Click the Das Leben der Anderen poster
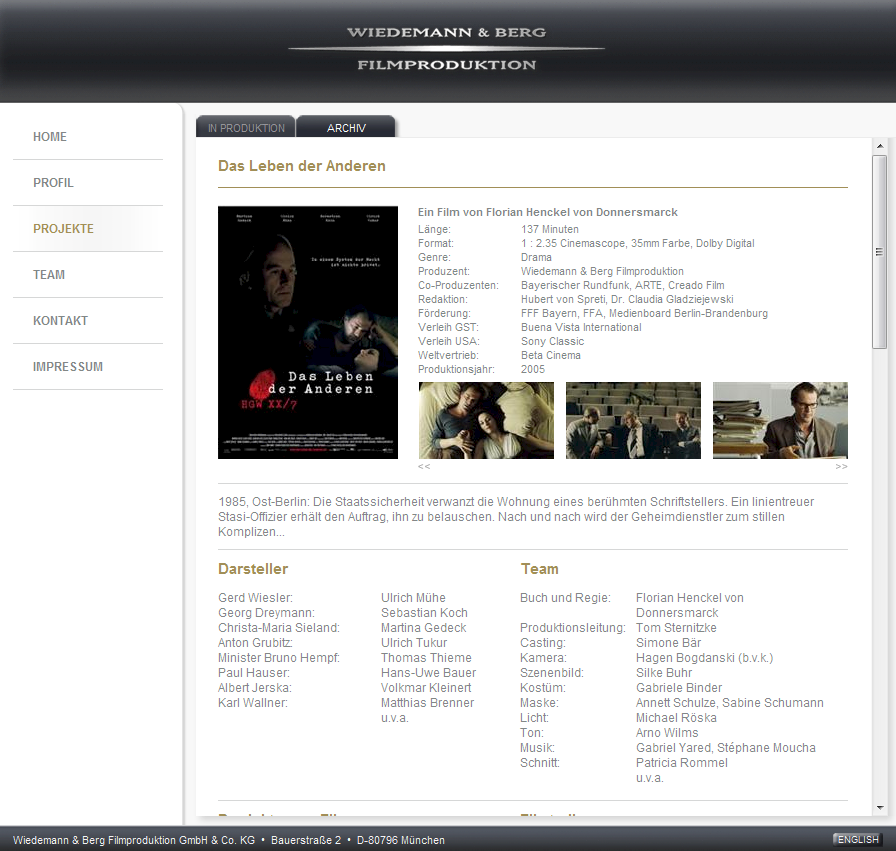 coord(308,332)
